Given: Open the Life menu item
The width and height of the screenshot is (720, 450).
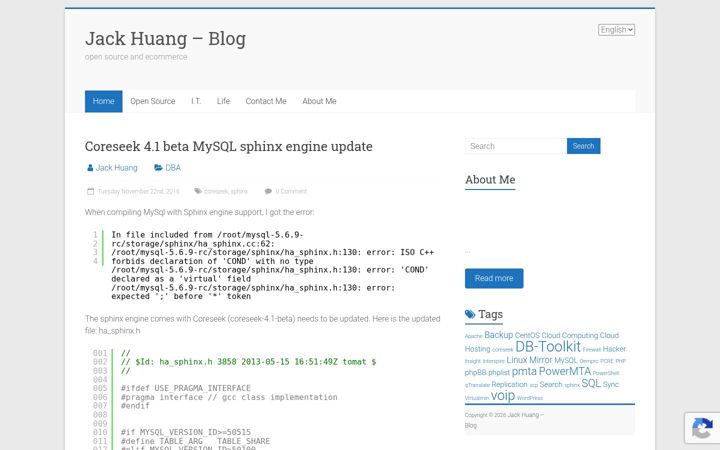Looking at the screenshot, I should 223,101.
